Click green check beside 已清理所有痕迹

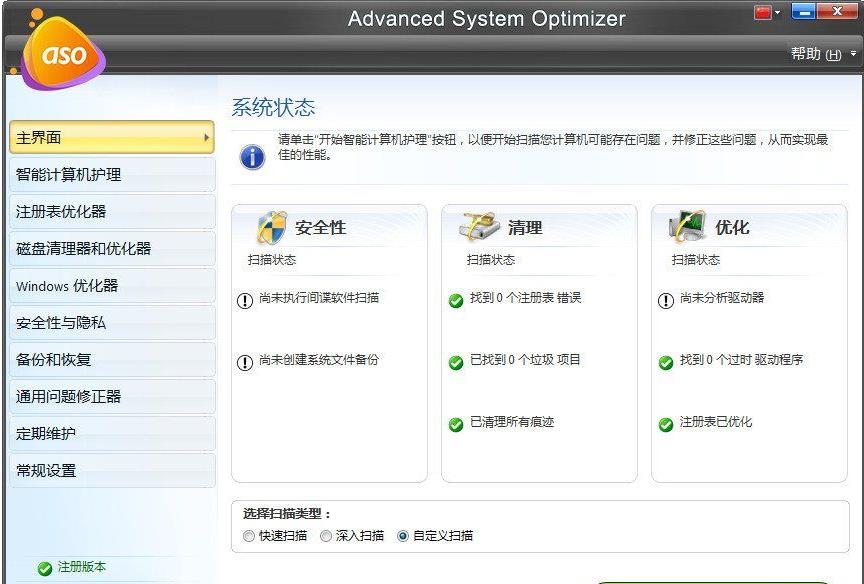456,425
